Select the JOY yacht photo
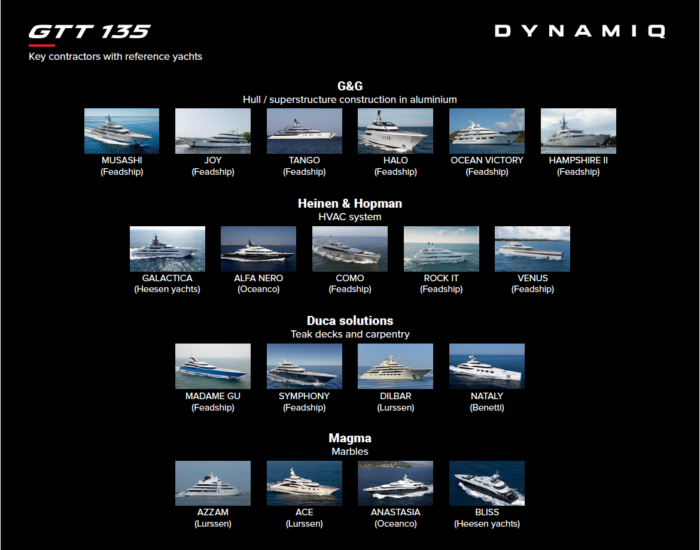 coord(213,131)
